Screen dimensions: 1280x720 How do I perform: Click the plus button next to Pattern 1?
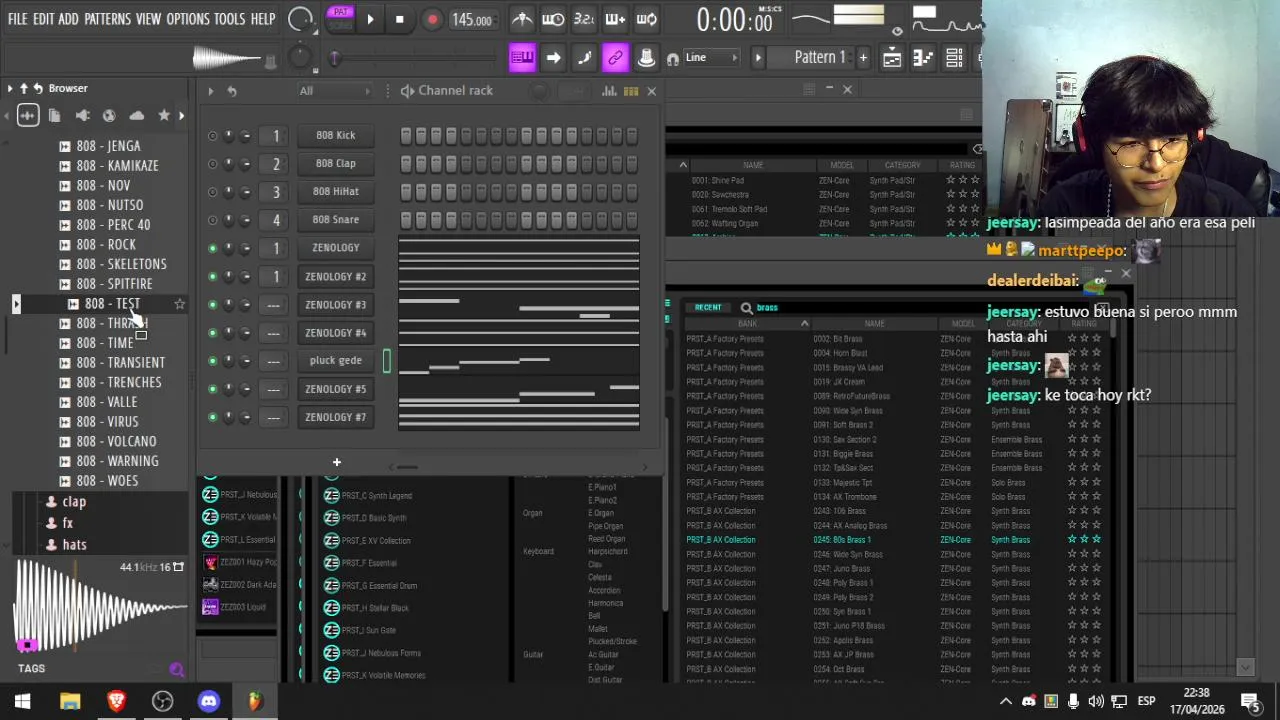tap(863, 58)
